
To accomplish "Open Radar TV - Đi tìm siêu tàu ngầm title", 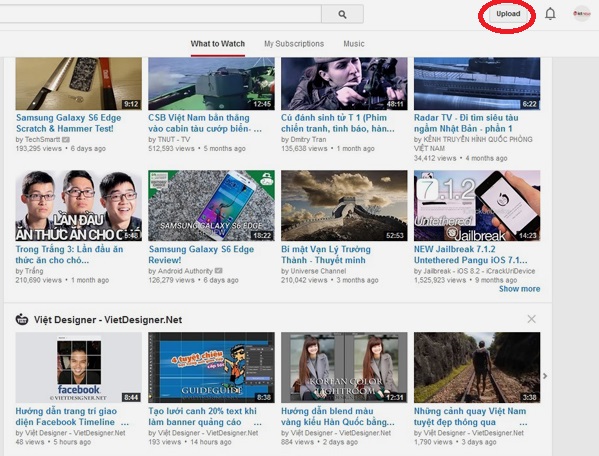I will point(466,123).
